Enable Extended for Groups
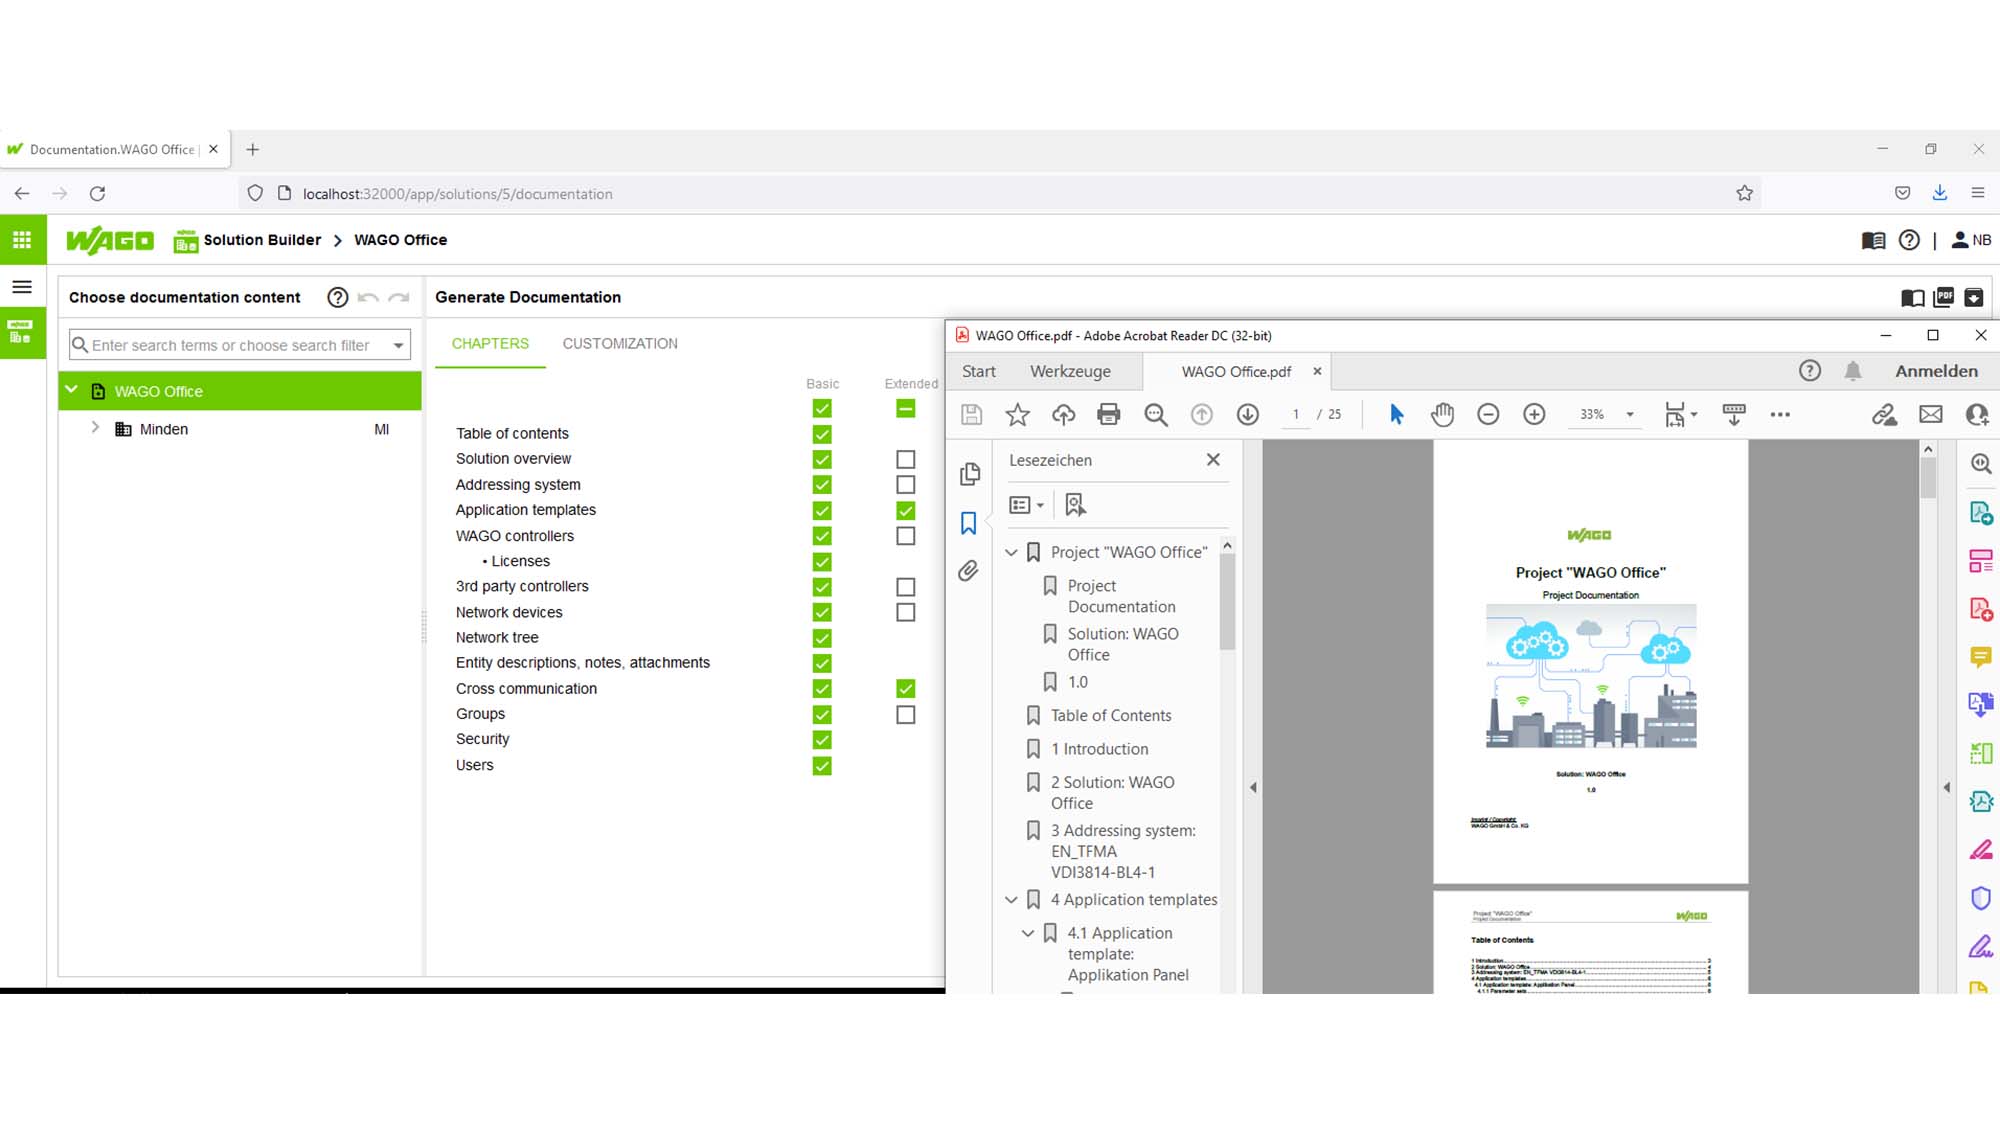Image resolution: width=2000 pixels, height=1125 pixels. 906,715
